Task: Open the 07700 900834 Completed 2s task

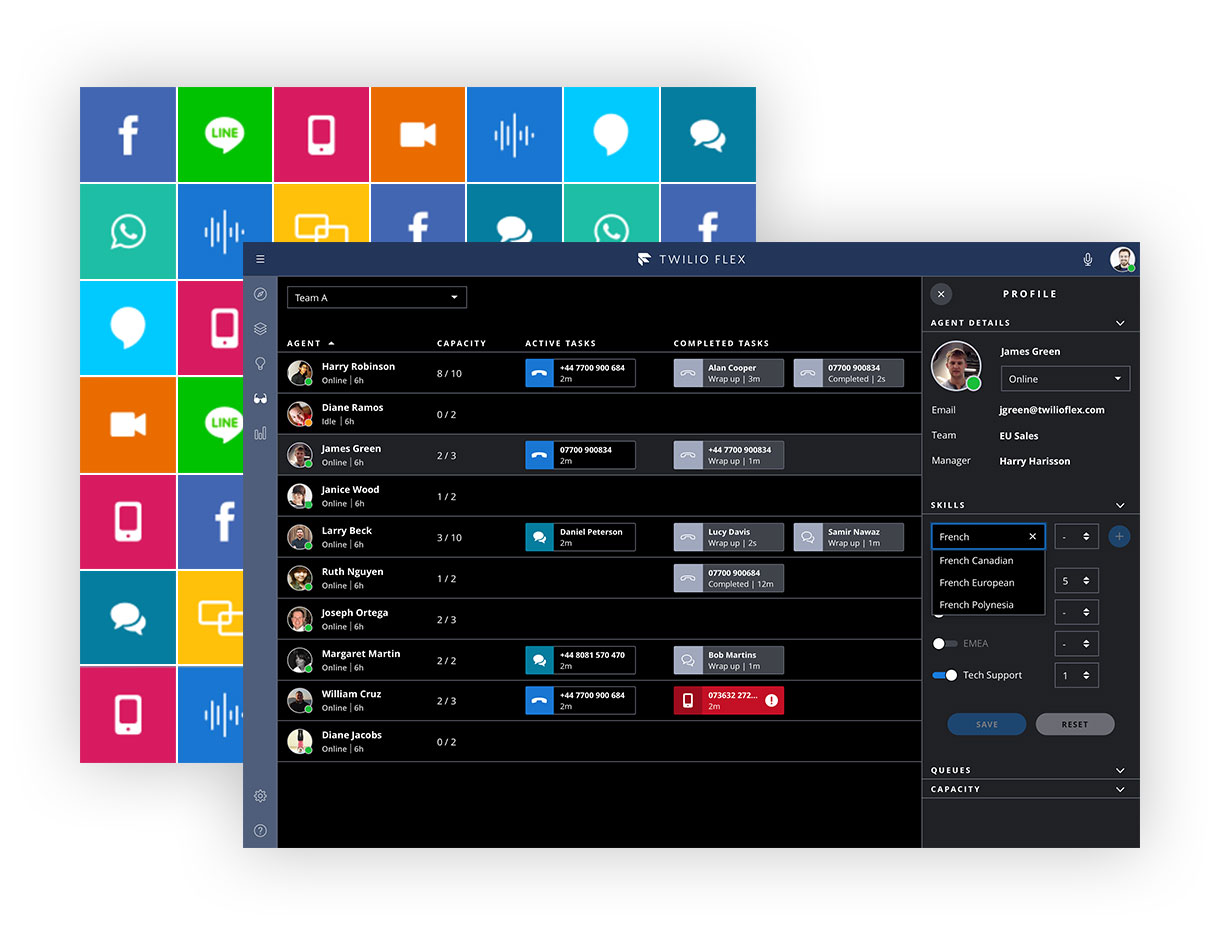Action: [848, 373]
